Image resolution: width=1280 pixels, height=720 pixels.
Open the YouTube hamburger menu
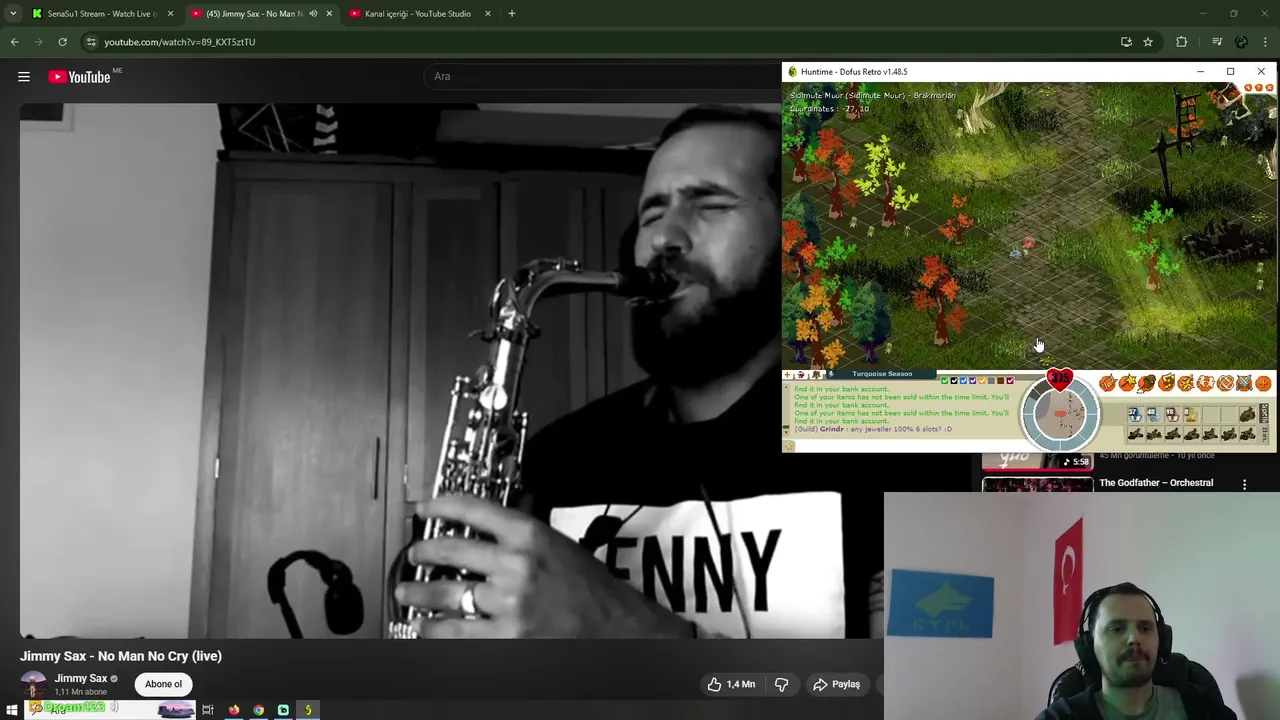[x=24, y=76]
